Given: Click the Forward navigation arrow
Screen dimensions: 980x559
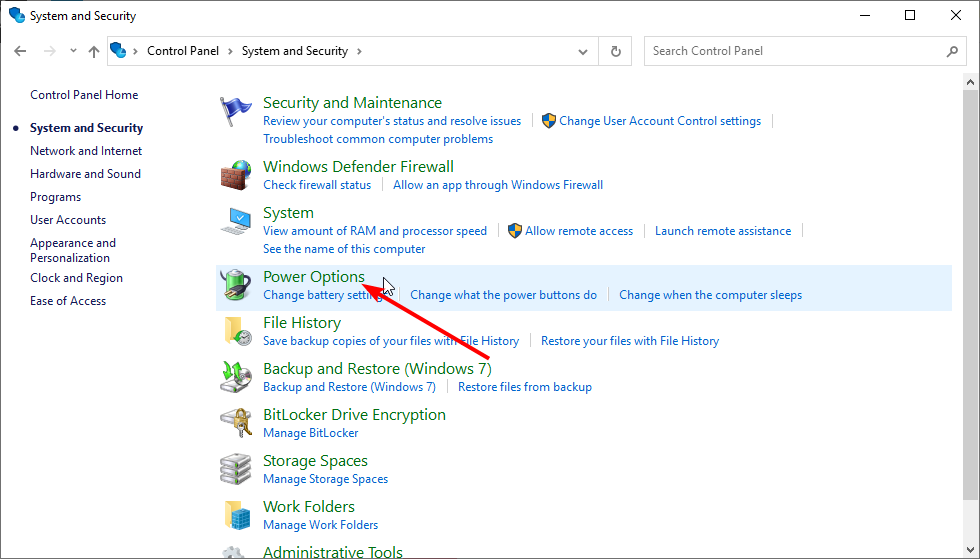Looking at the screenshot, I should [50, 51].
